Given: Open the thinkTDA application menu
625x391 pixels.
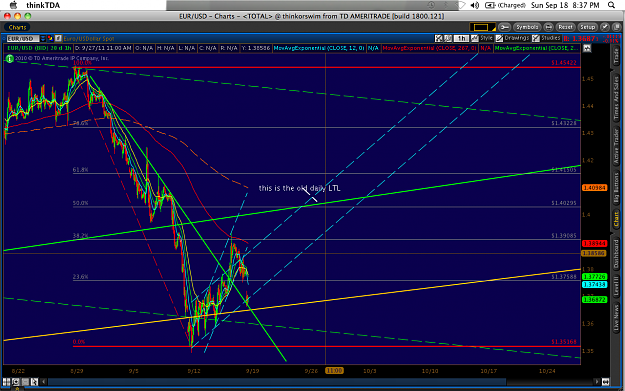Looking at the screenshot, I should click(43, 5).
